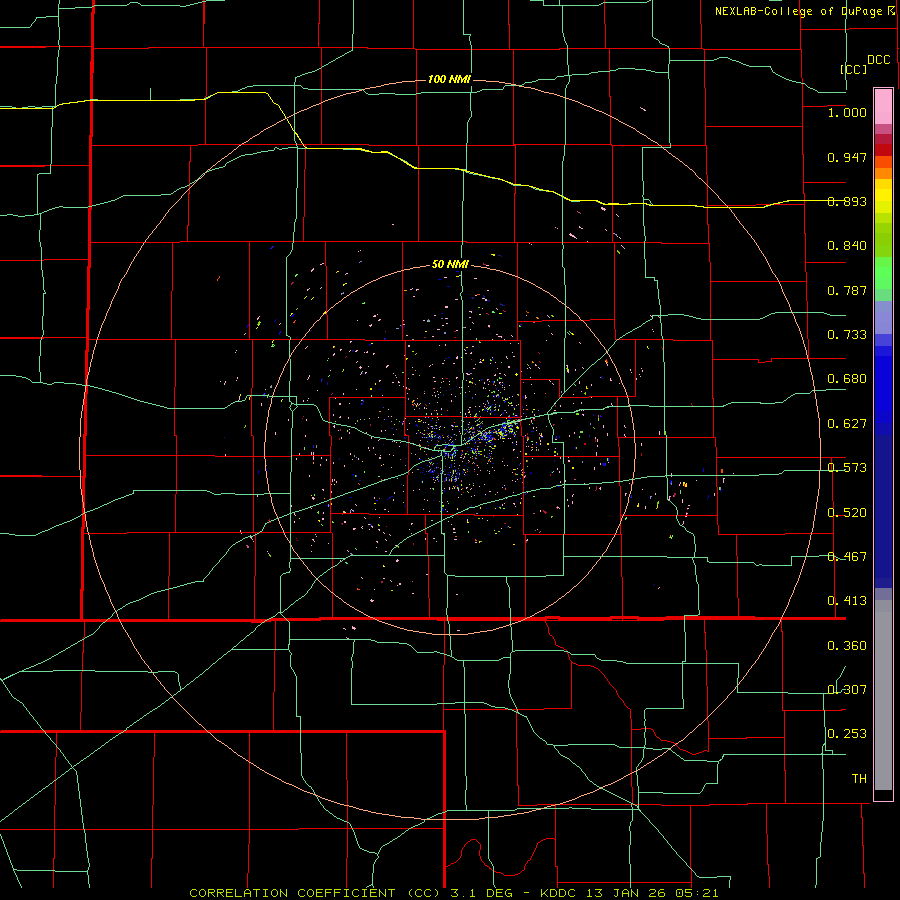
Task: Click the [CC] product label
Action: tap(854, 69)
